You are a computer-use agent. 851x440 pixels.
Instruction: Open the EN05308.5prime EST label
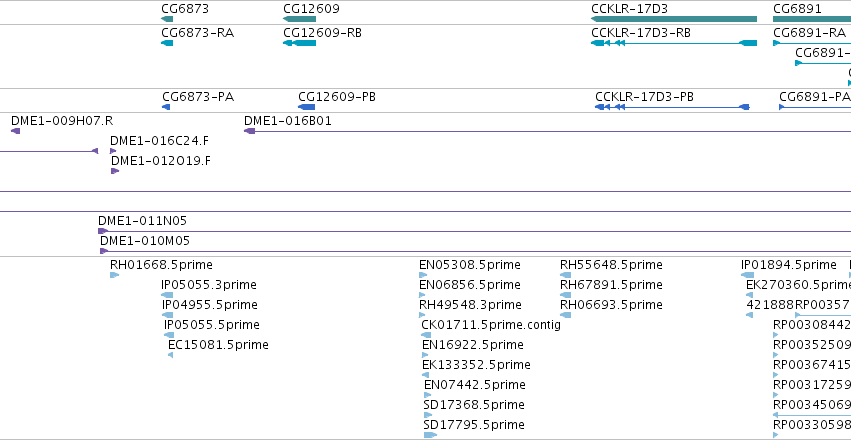point(469,265)
